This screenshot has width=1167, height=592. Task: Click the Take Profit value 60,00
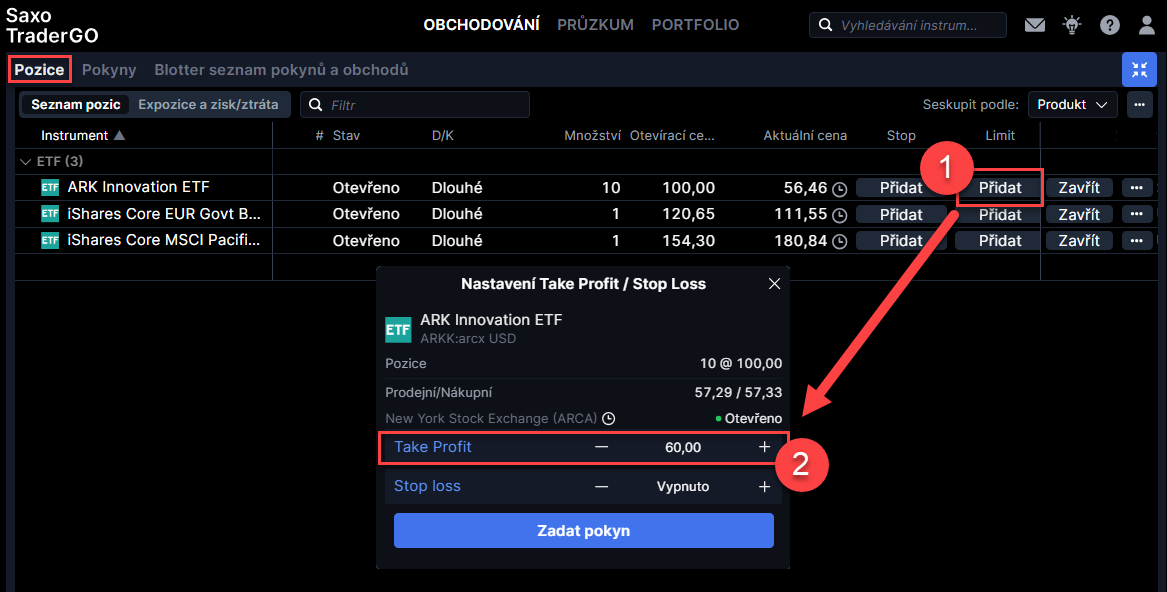(682, 448)
